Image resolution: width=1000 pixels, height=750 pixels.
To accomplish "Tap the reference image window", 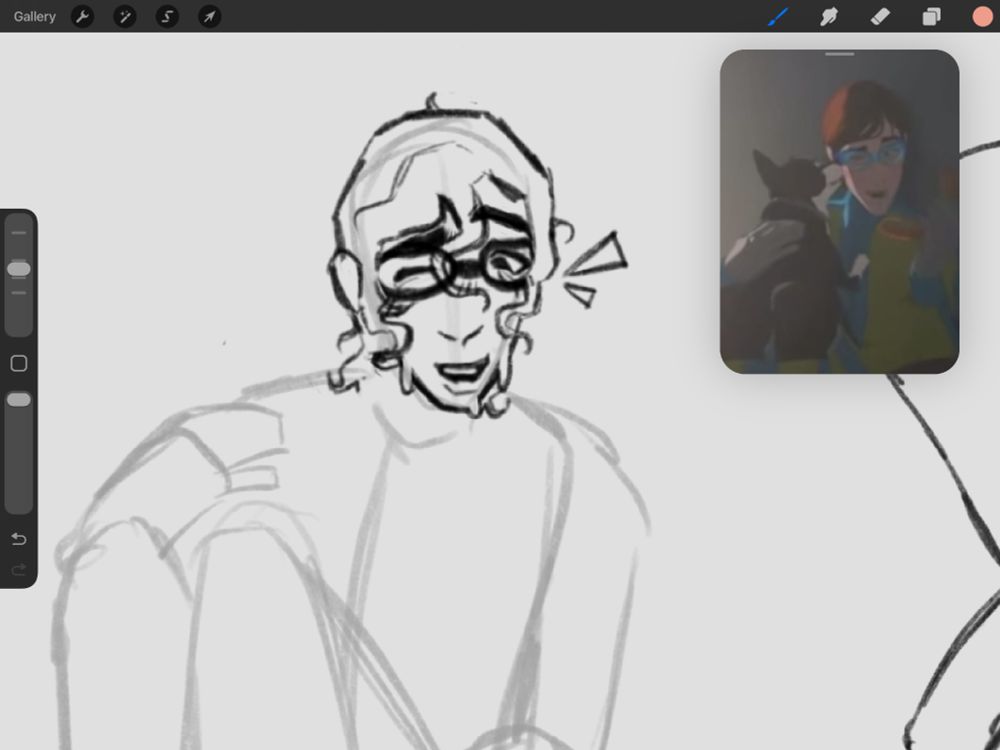I will [839, 212].
